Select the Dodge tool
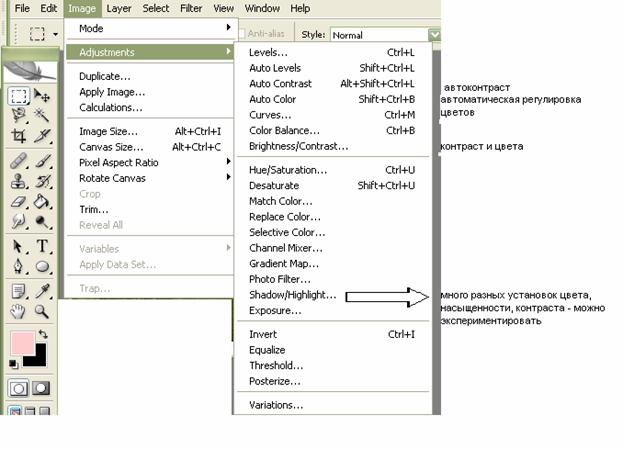Screen dimensions: 623x449 tap(42, 221)
